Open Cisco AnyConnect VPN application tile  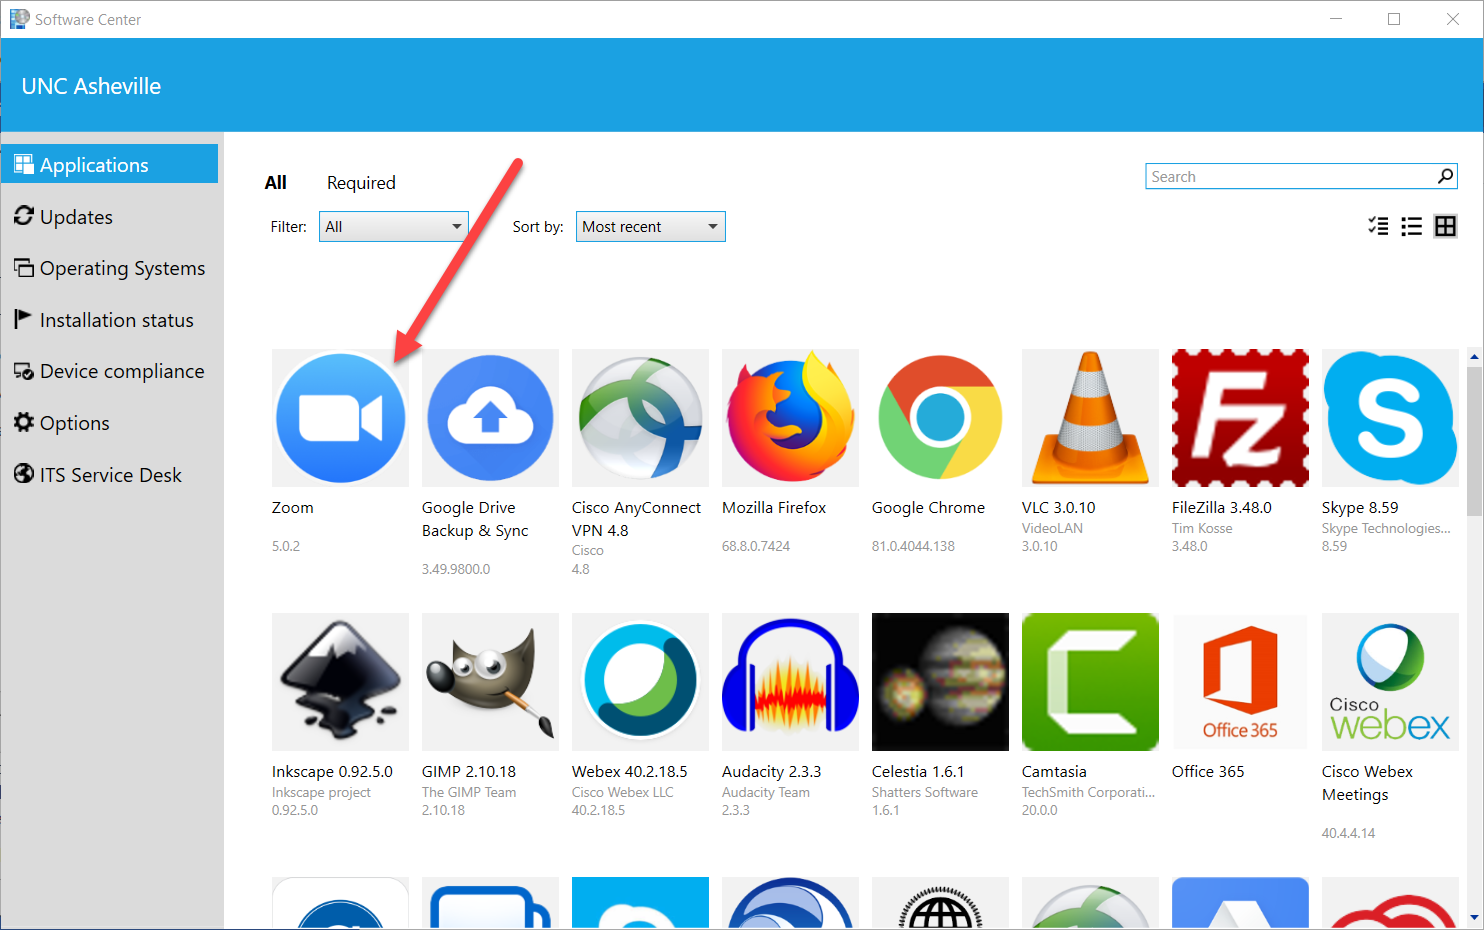[640, 418]
